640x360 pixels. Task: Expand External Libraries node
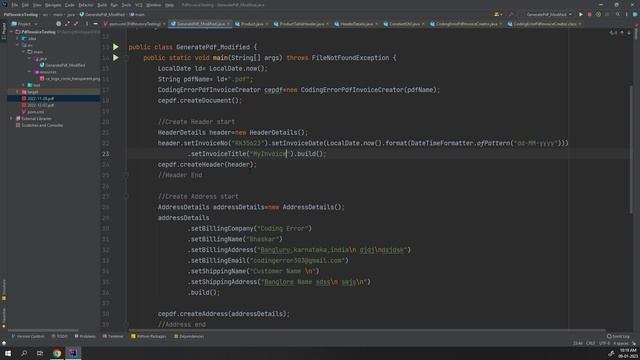pos(12,118)
